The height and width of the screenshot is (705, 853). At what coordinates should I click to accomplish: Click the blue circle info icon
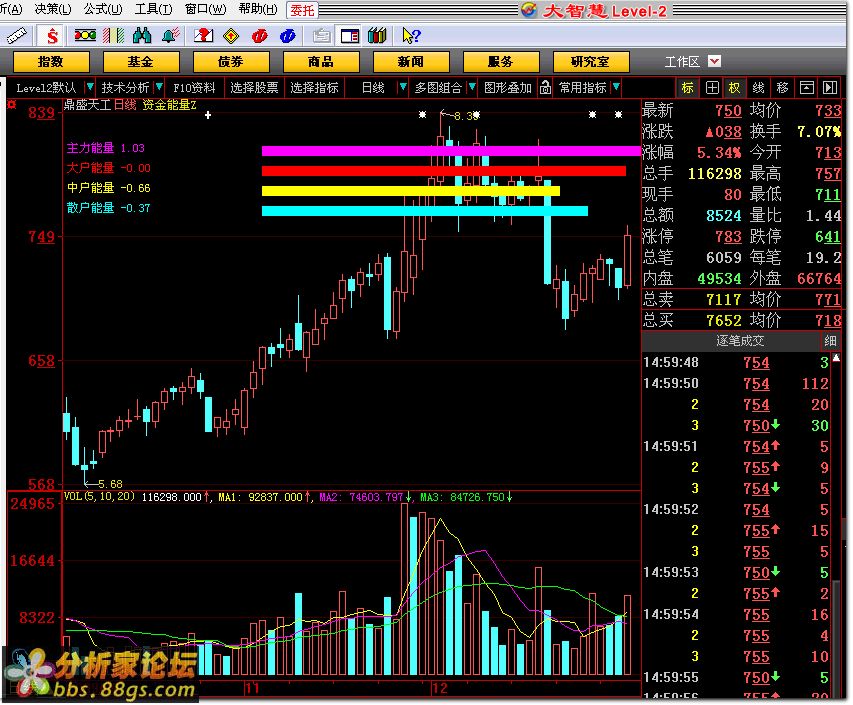tap(288, 36)
